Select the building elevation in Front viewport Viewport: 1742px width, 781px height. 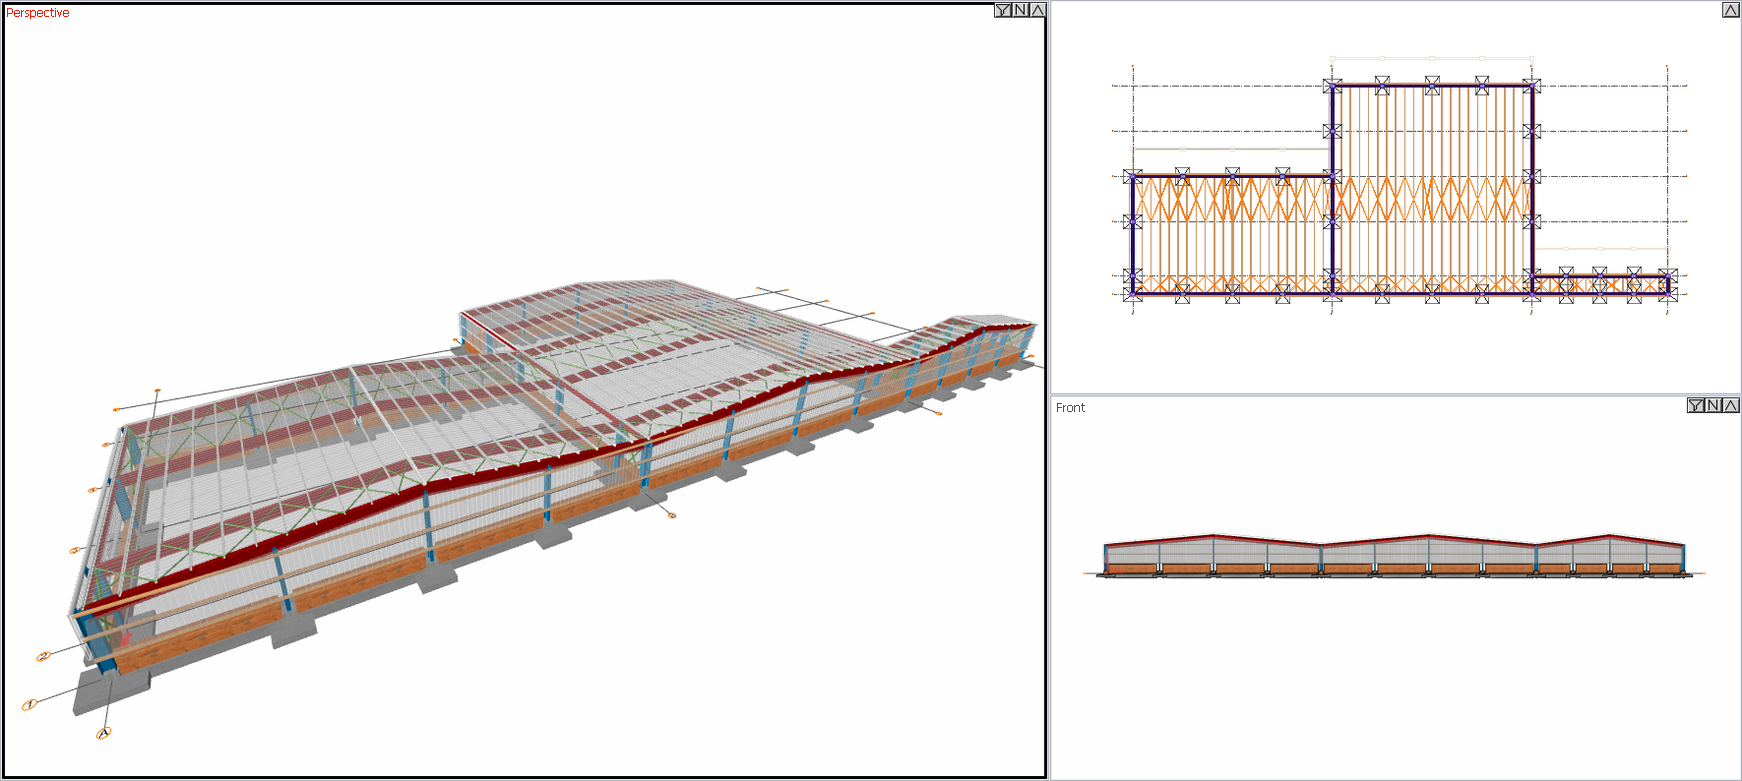tap(1395, 556)
